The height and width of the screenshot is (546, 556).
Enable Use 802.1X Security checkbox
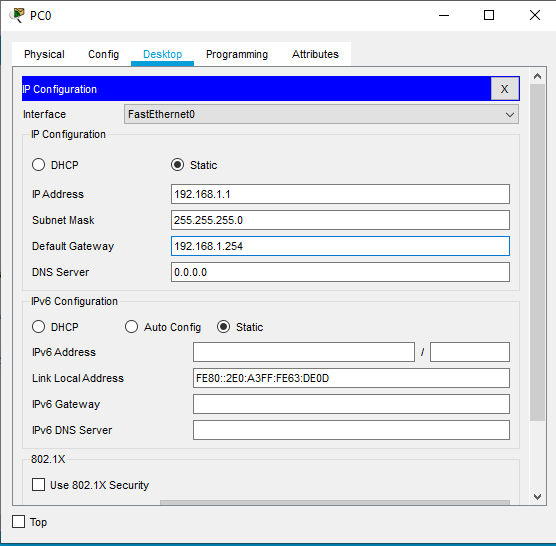point(38,485)
